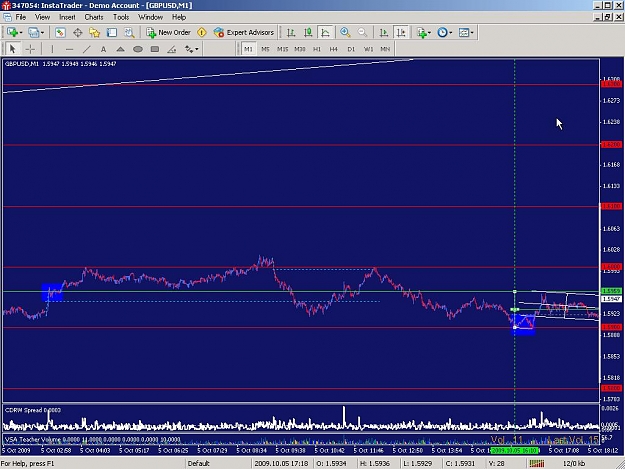Click the green 1.5959 price label

(611, 291)
